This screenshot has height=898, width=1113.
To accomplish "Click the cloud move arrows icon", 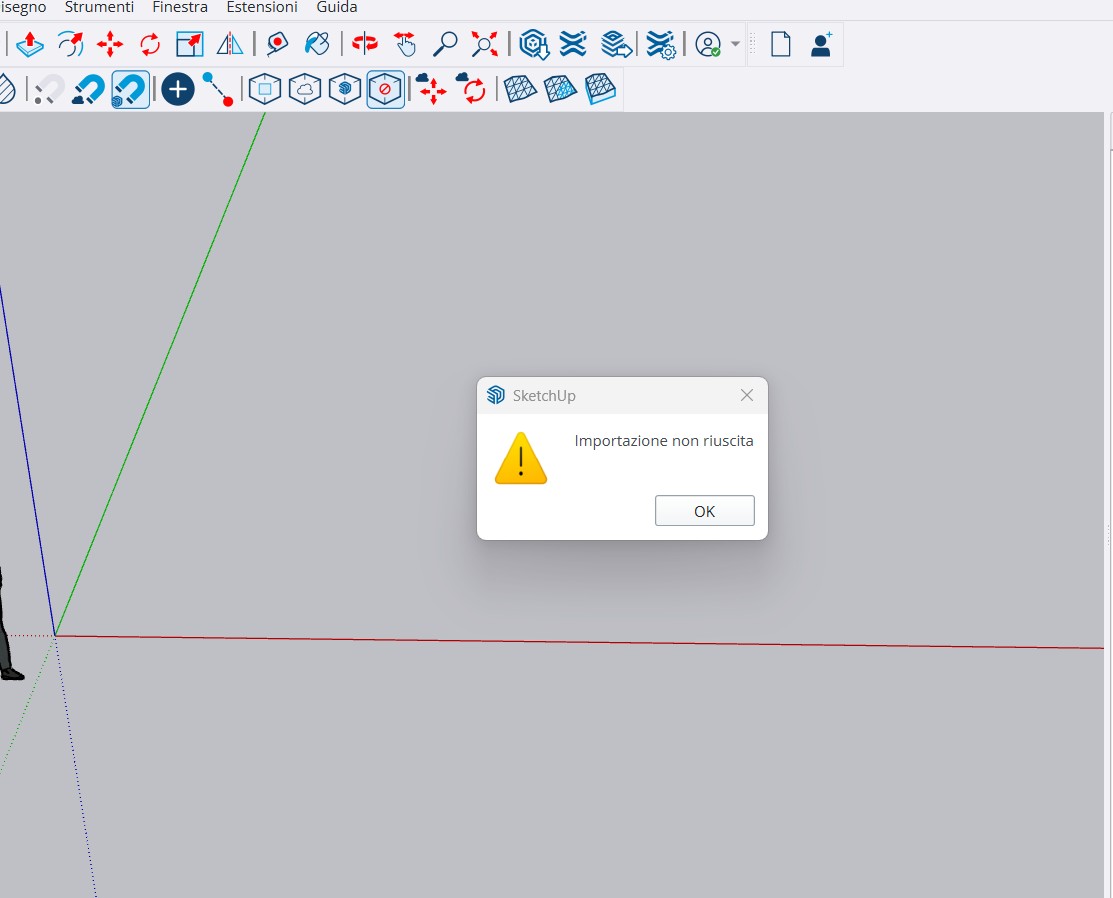I will 431,89.
